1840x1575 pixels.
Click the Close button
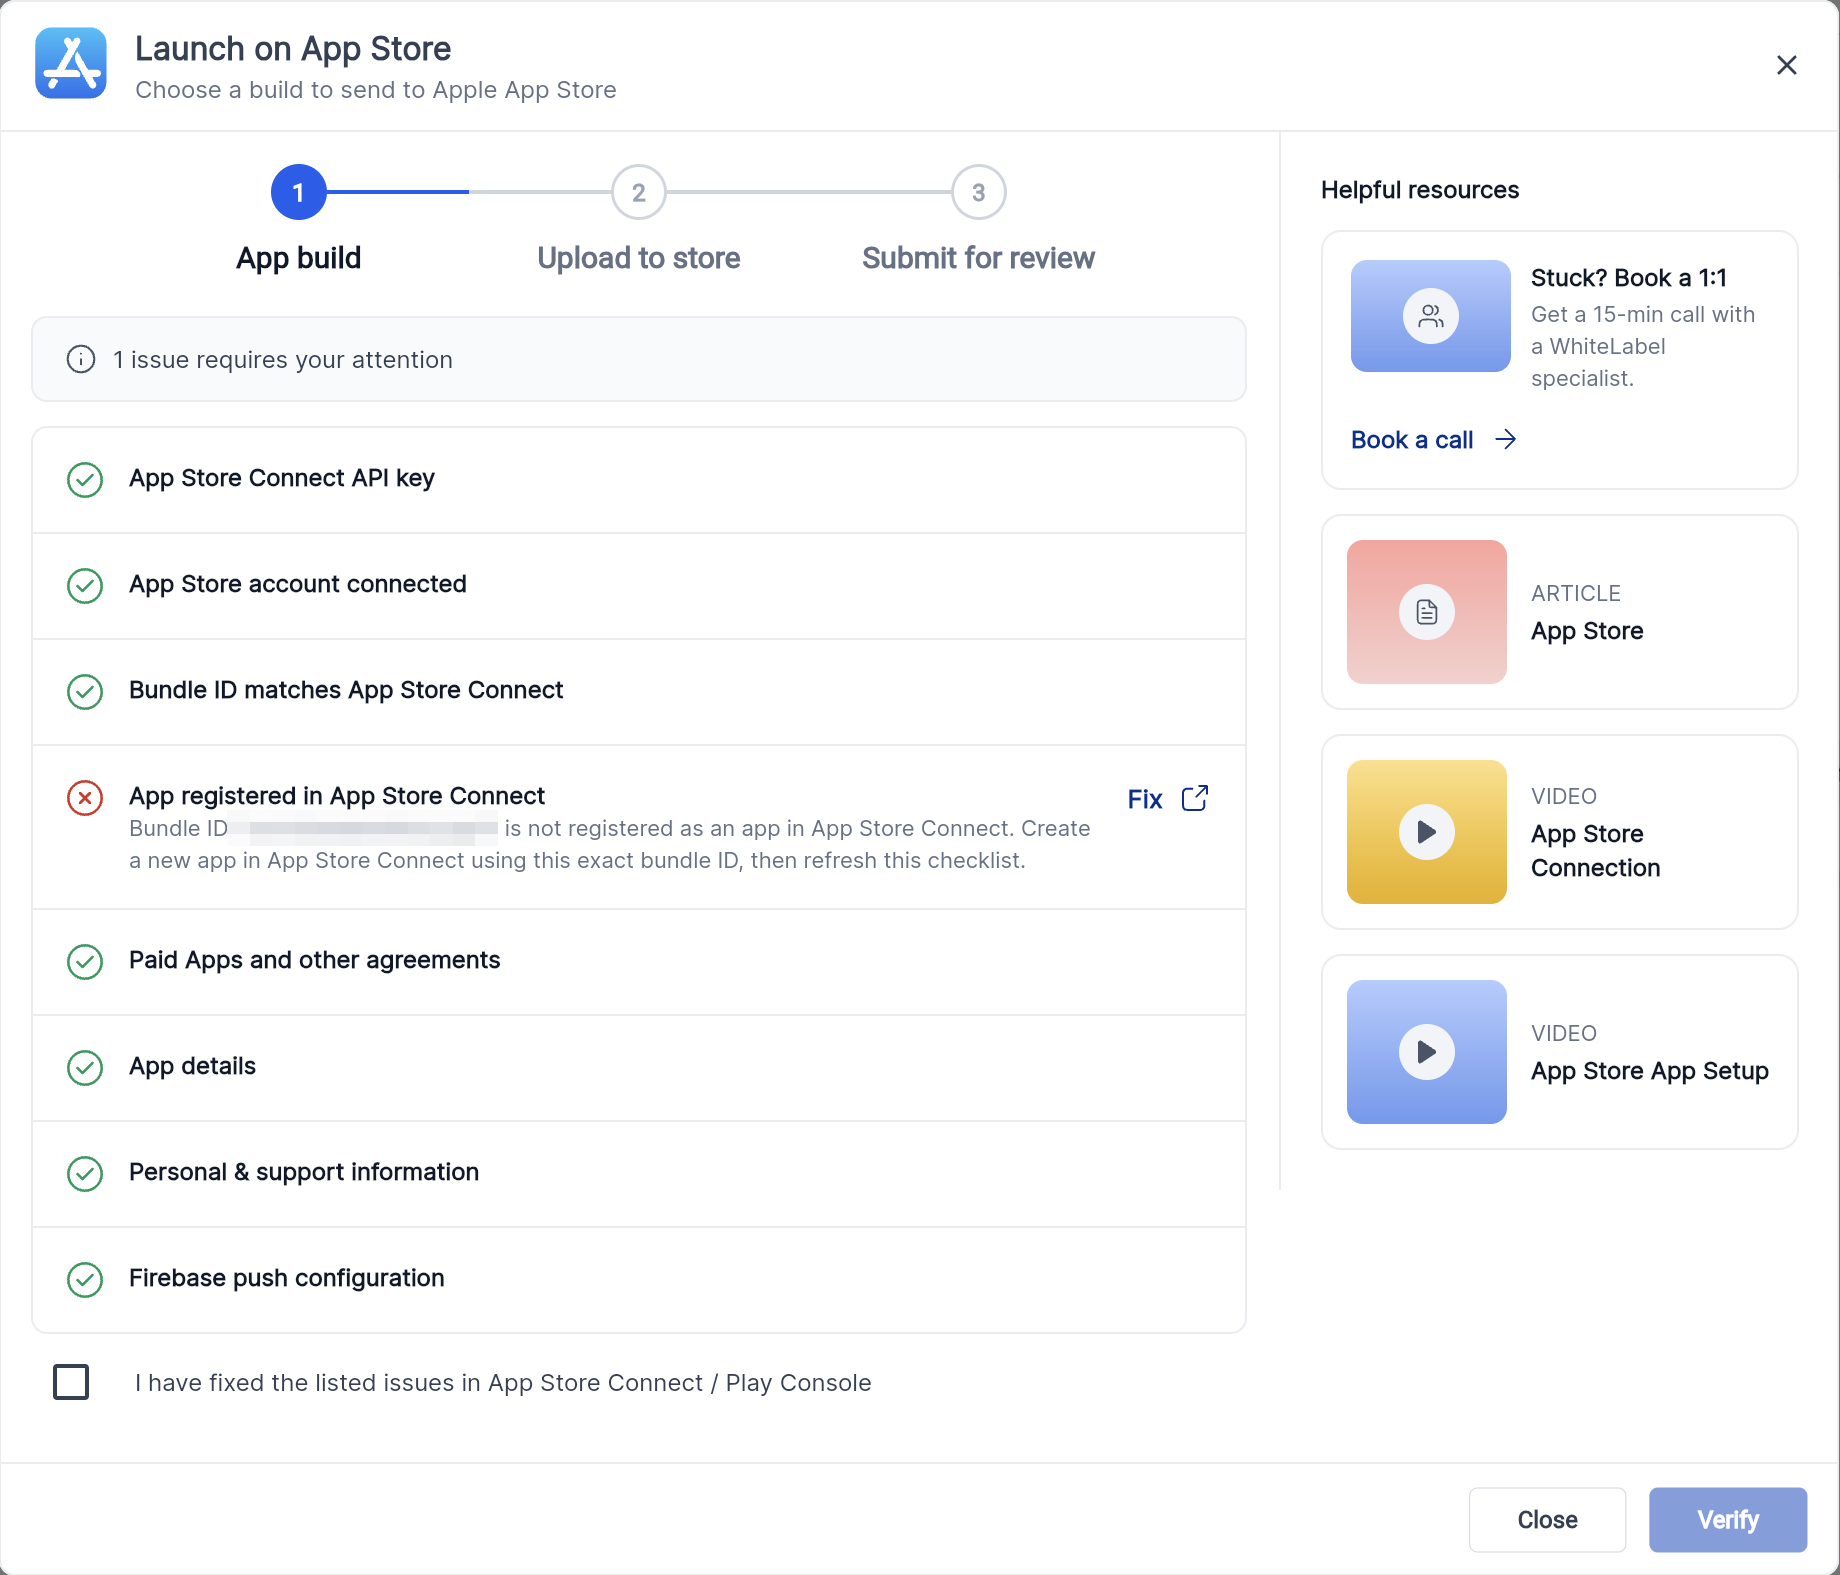point(1547,1520)
